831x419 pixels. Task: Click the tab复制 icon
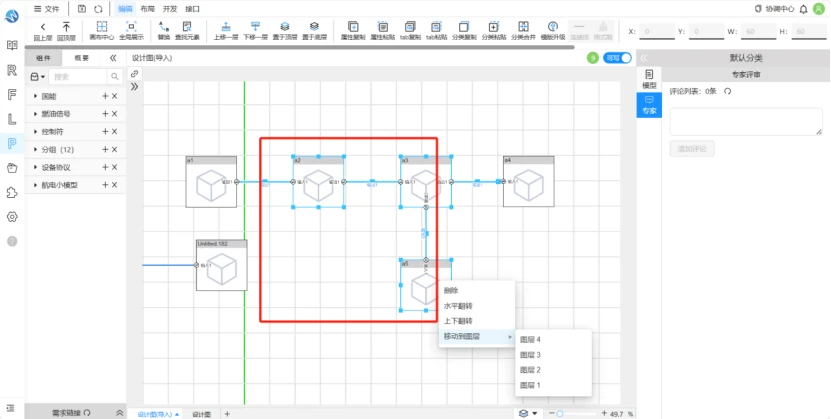[x=410, y=26]
